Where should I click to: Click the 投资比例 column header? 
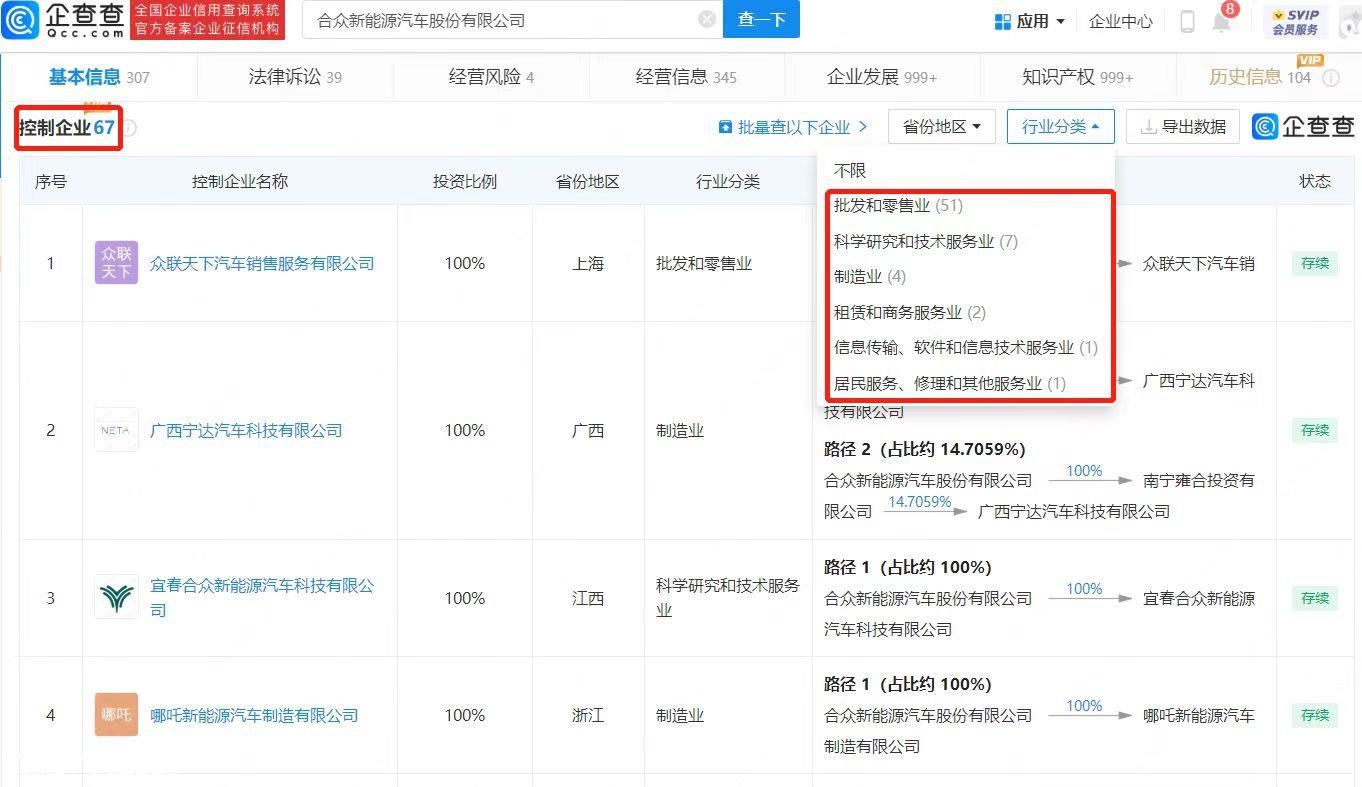click(x=465, y=181)
